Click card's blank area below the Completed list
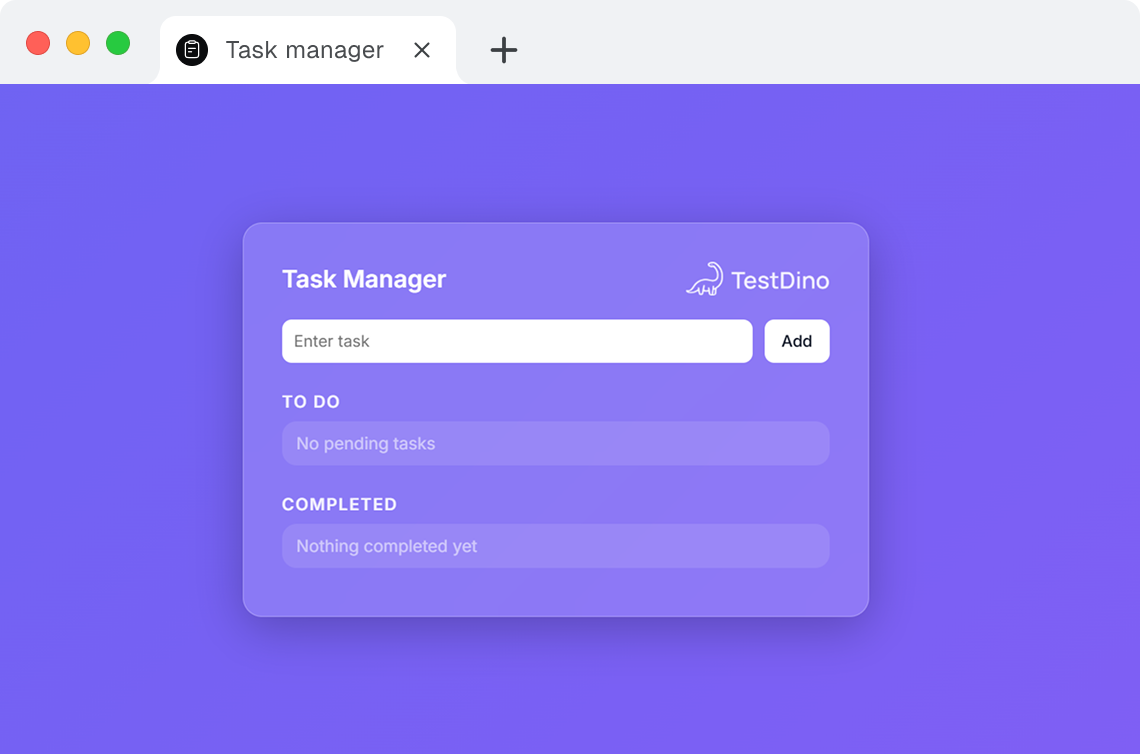The width and height of the screenshot is (1140, 754). click(x=555, y=592)
